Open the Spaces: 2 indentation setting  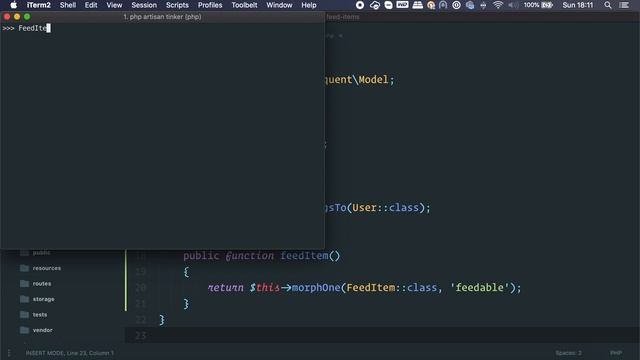[x=568, y=353]
